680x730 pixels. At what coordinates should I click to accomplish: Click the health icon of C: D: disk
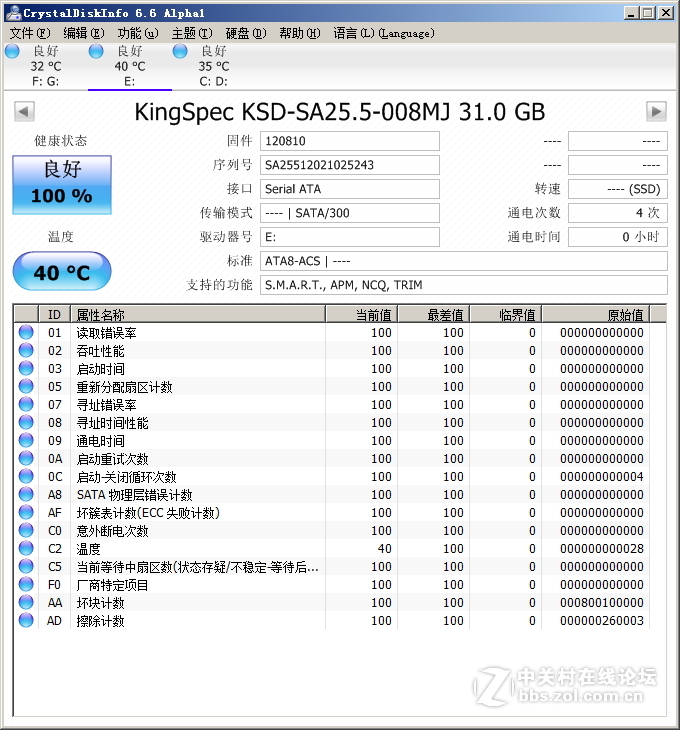click(x=180, y=51)
